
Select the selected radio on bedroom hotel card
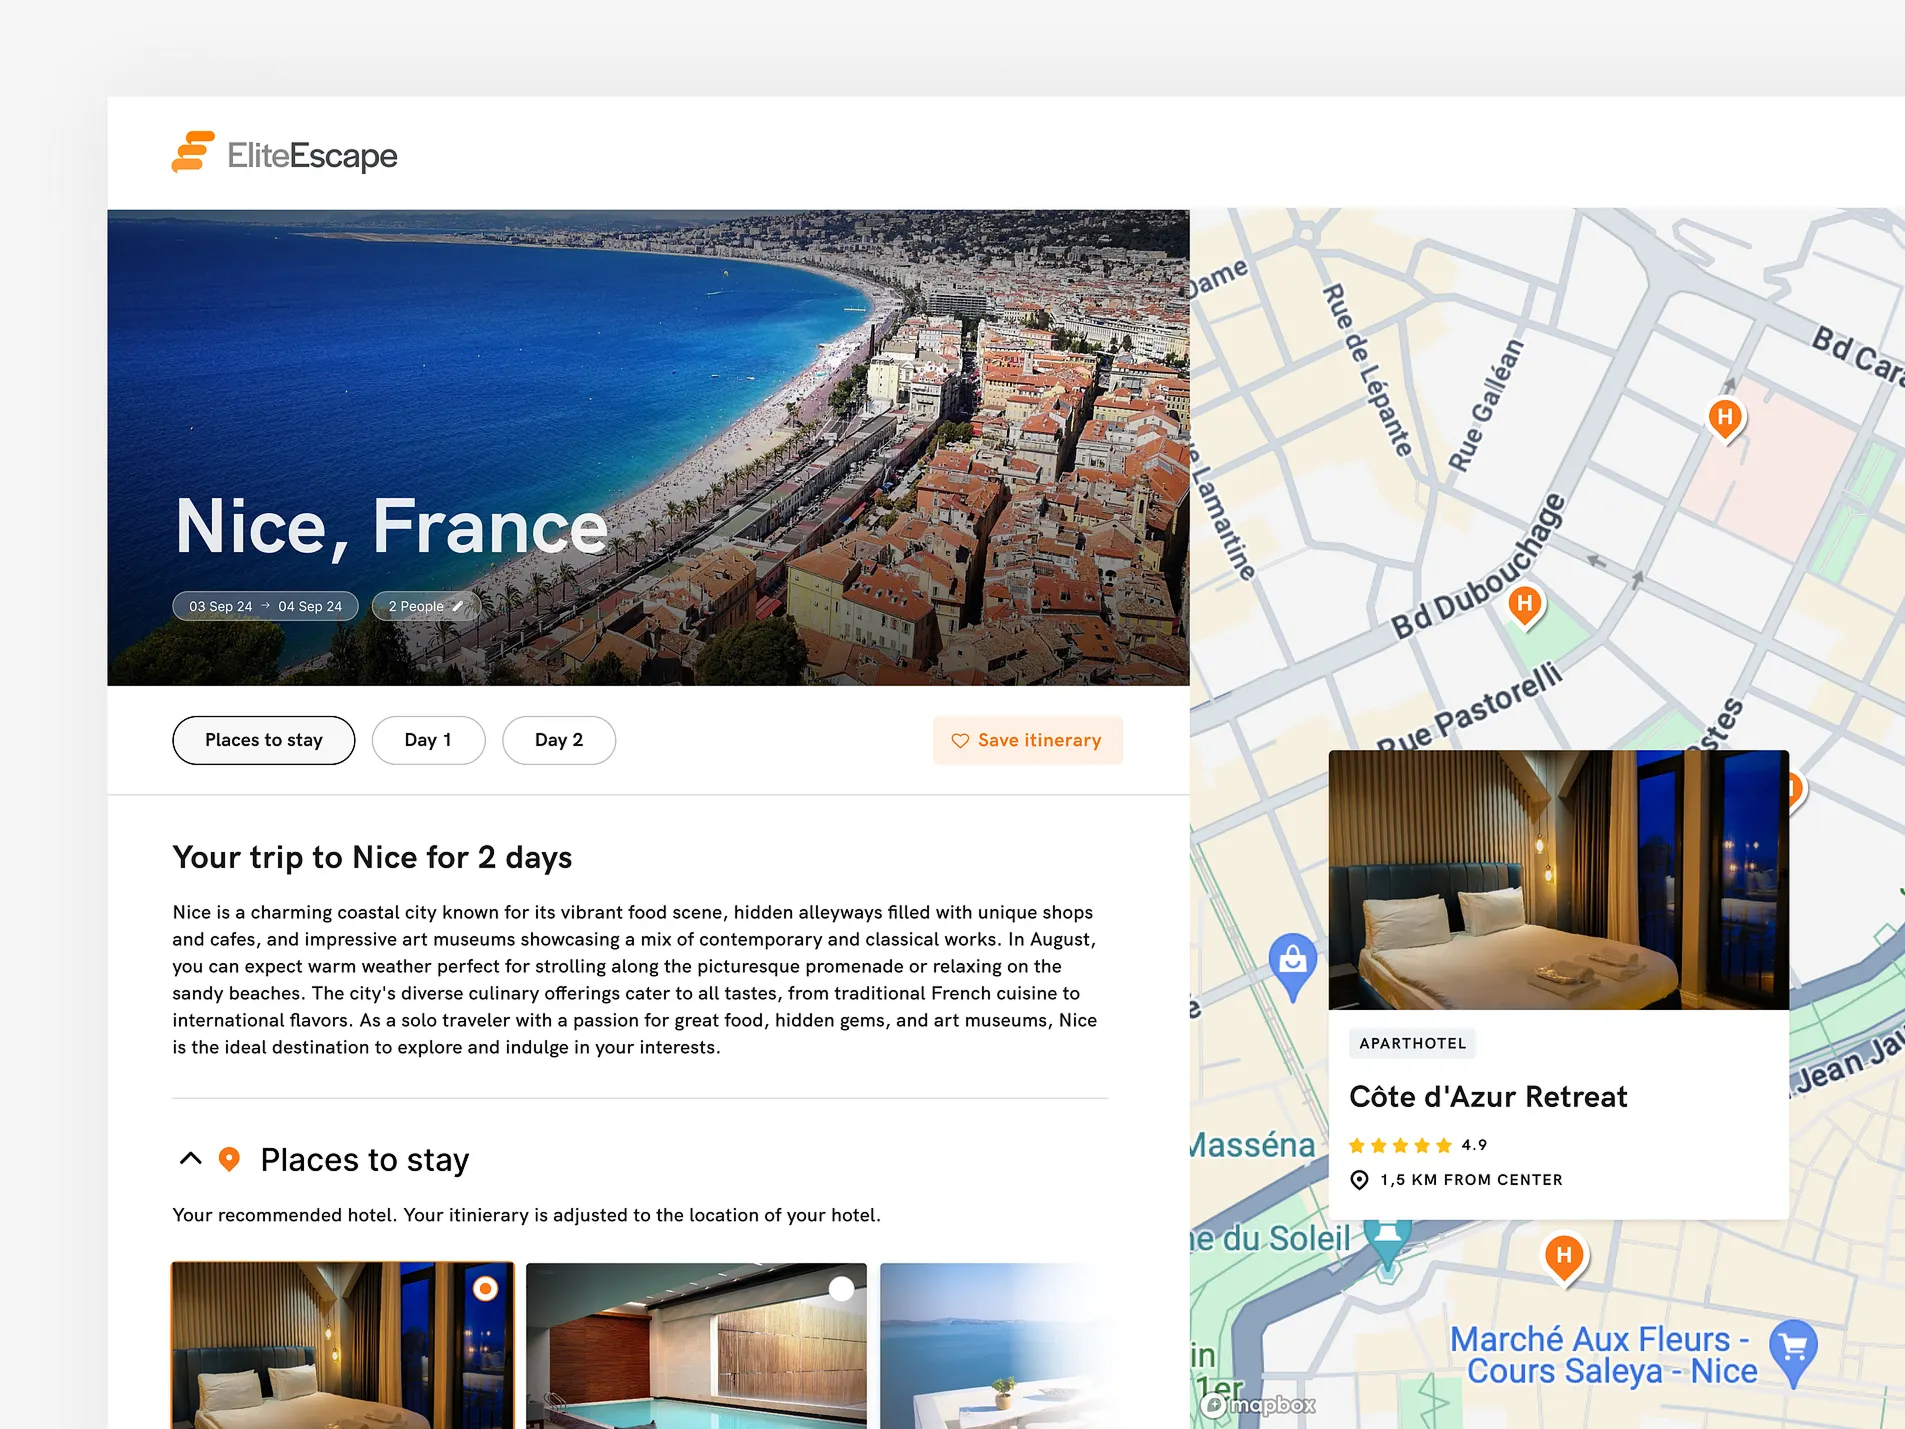[x=485, y=1289]
